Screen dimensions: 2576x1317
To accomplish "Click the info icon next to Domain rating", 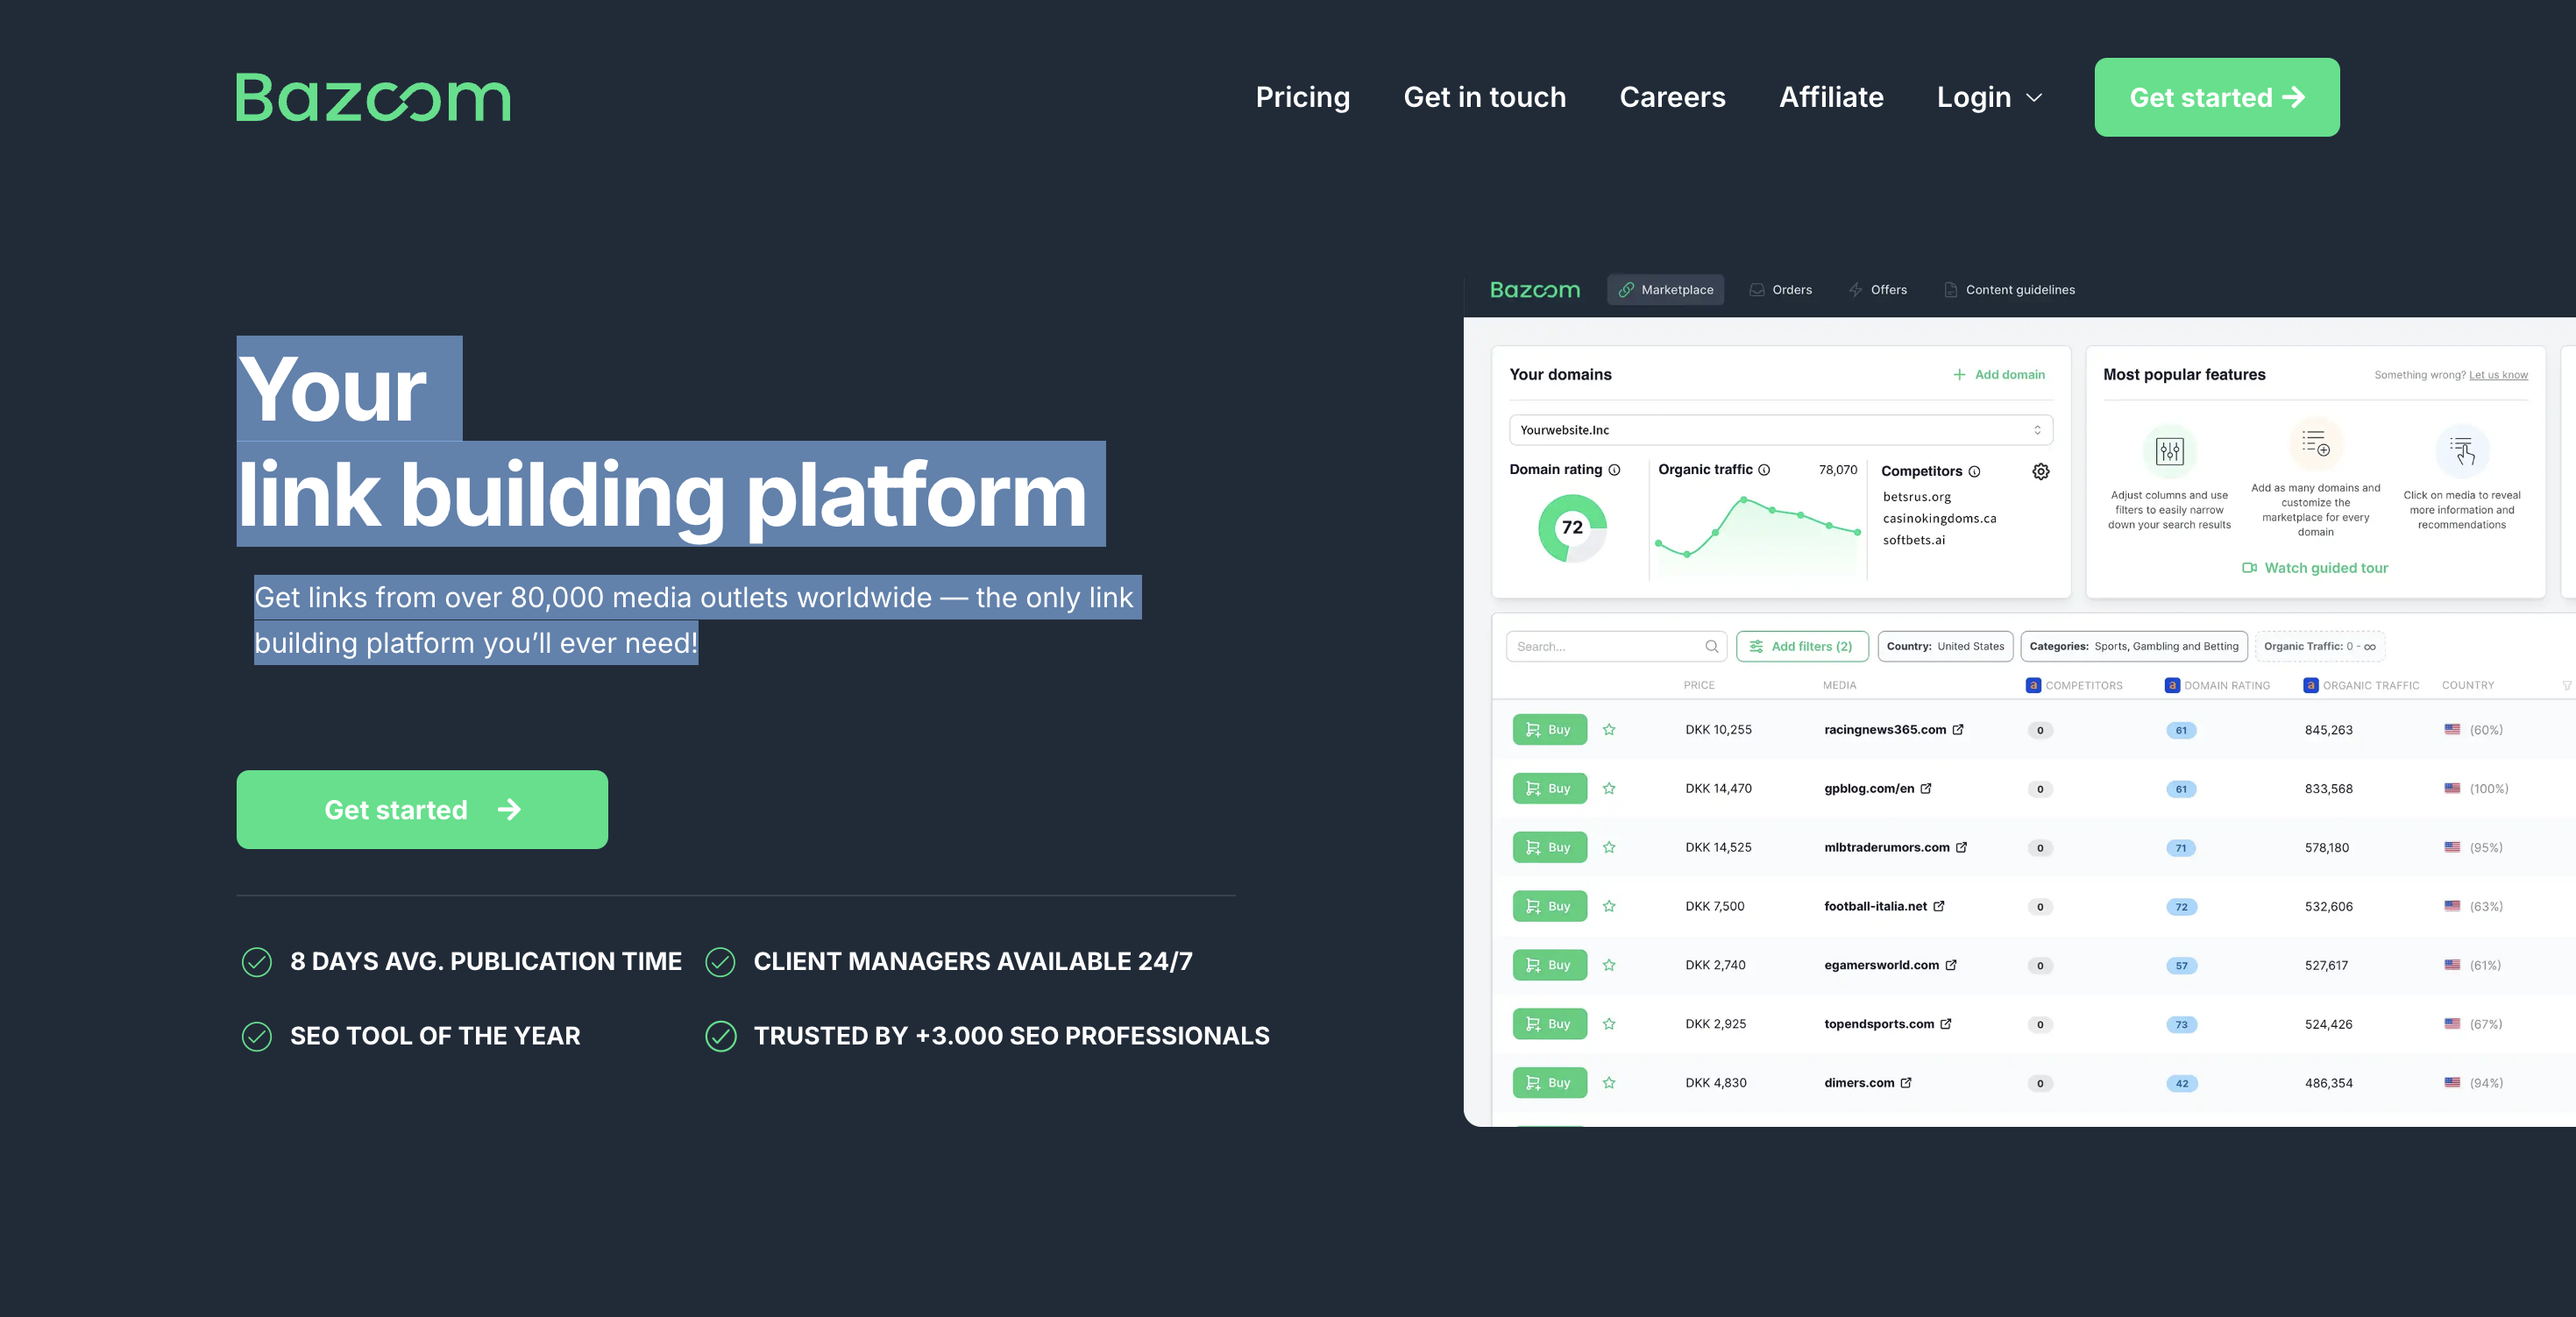I will pos(1614,470).
